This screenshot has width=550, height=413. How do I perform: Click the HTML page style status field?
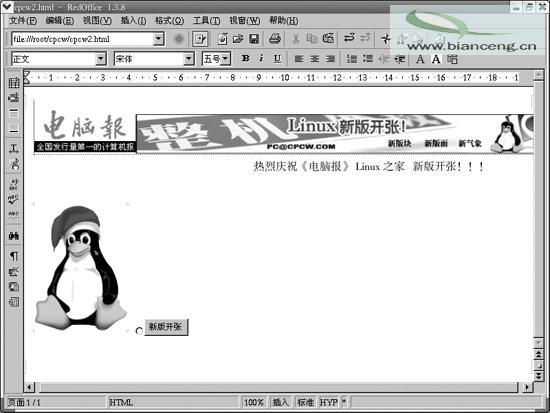173,402
